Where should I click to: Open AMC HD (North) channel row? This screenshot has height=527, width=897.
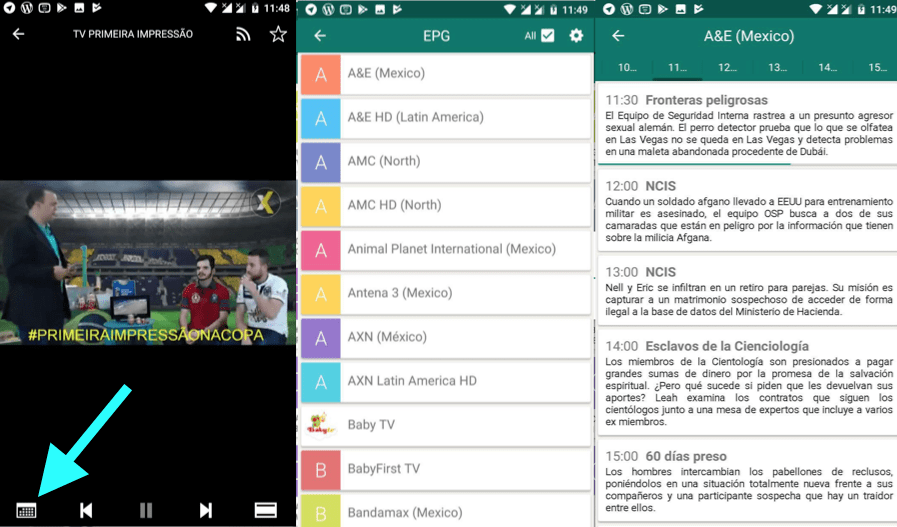[446, 205]
